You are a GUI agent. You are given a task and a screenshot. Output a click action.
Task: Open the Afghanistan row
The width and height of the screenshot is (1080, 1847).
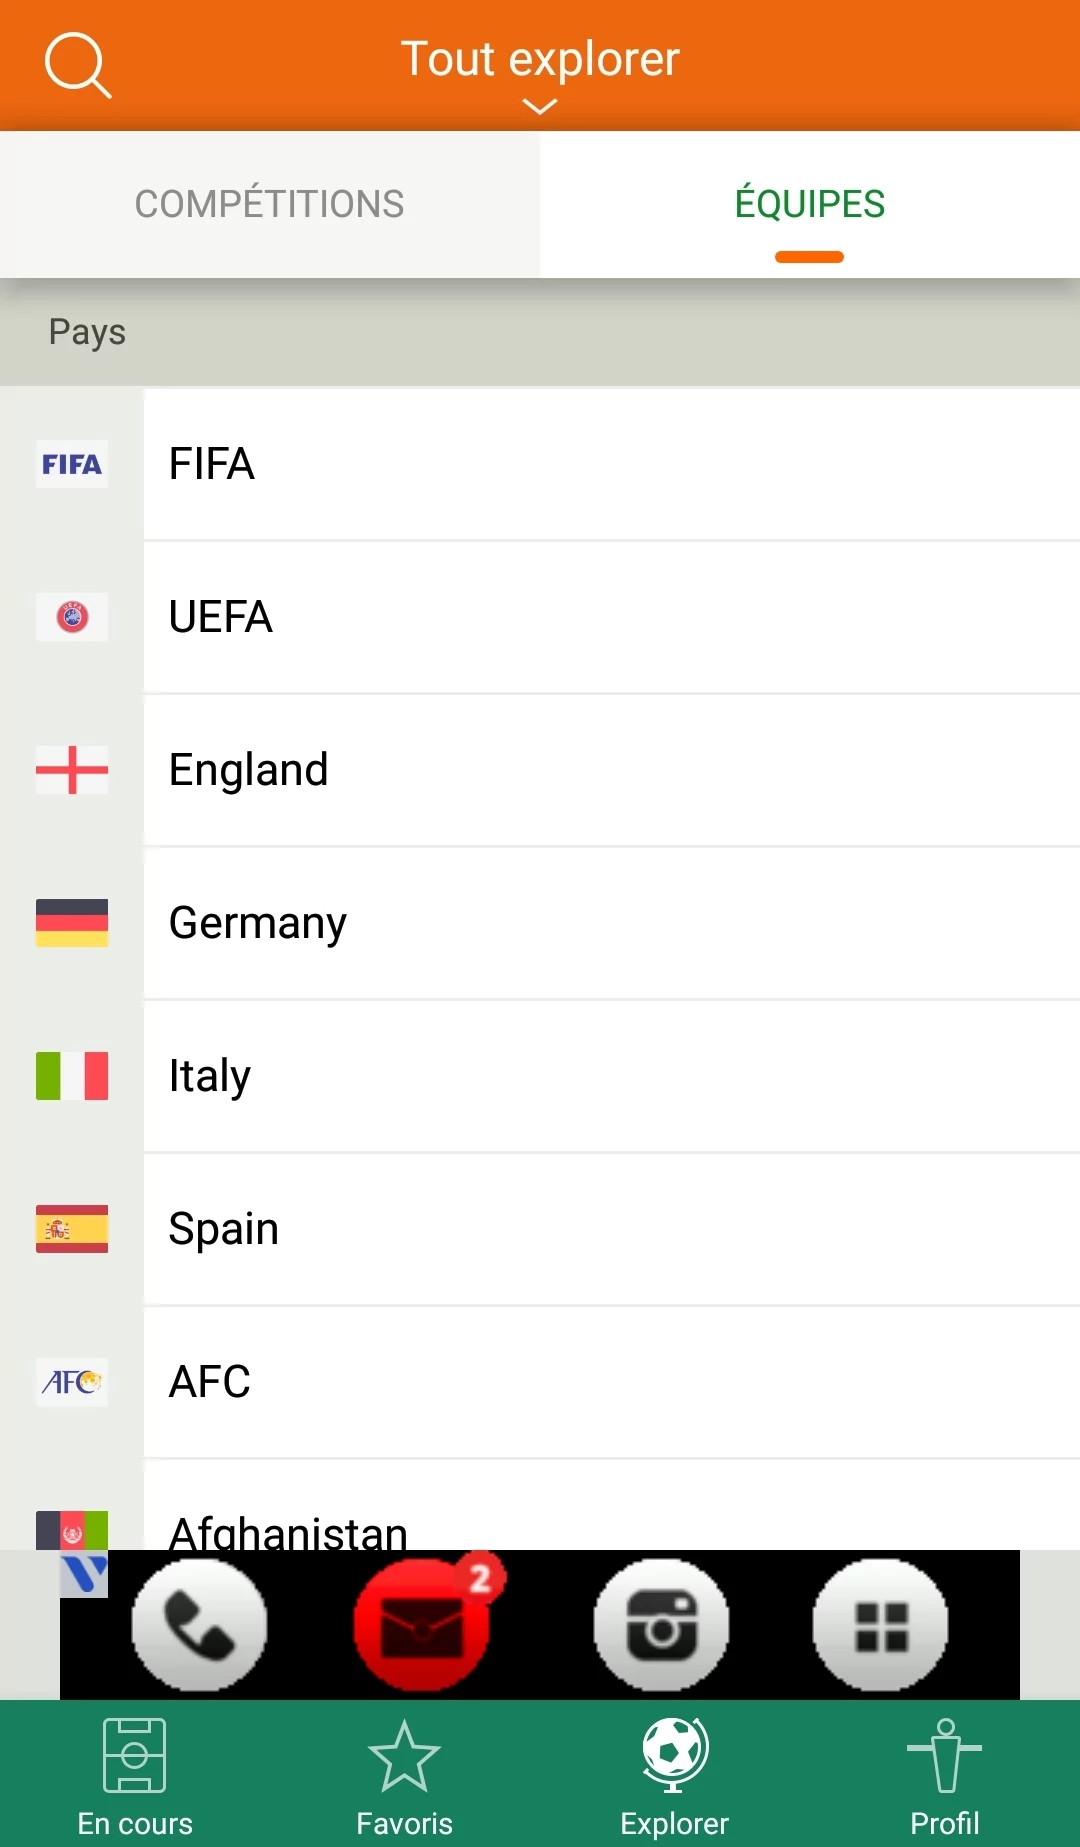(612, 1506)
